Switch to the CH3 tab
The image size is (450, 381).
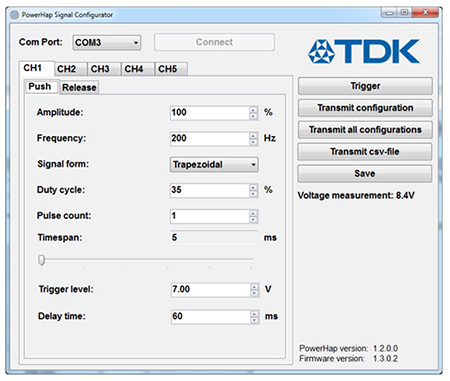coord(104,69)
